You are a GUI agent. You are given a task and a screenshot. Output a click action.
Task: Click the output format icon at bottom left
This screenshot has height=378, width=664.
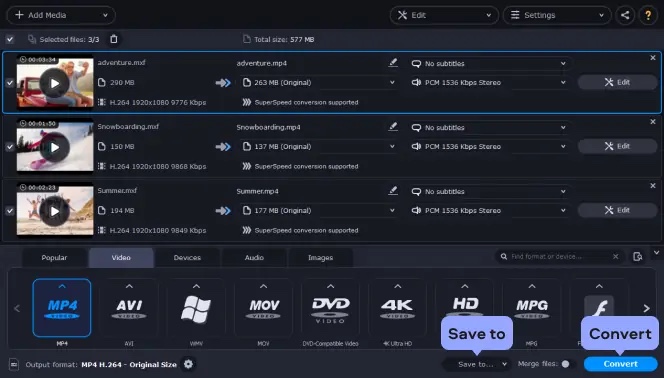(14, 364)
